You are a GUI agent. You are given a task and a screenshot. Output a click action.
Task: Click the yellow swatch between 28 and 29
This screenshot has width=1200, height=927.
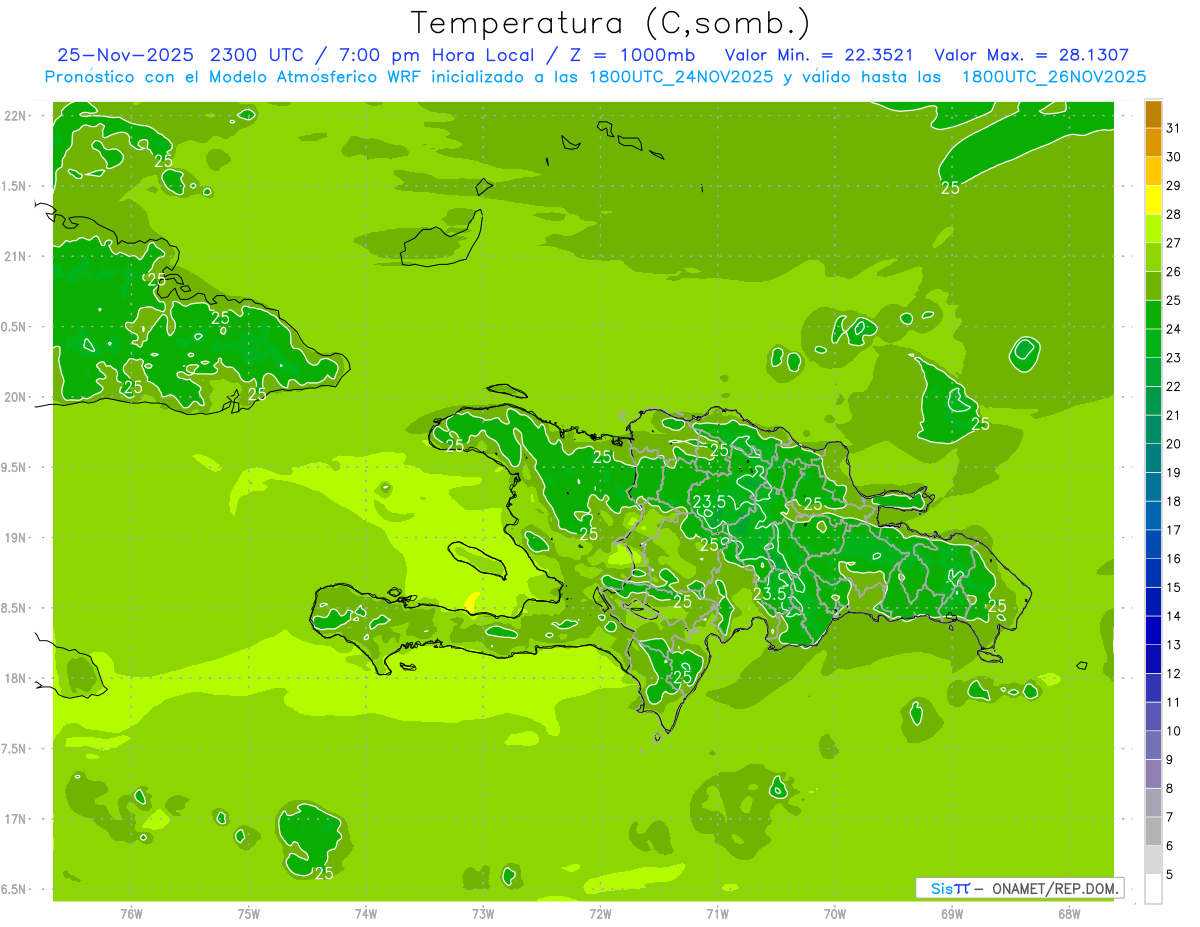[x=1153, y=200]
